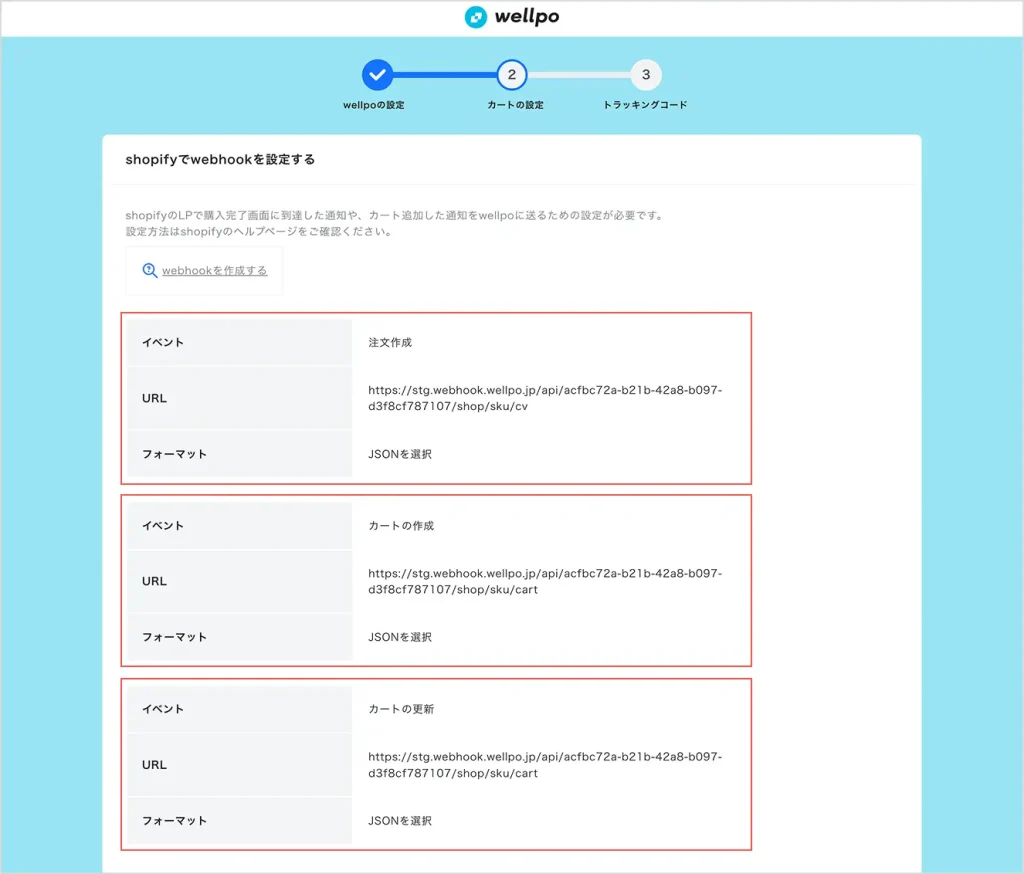This screenshot has width=1024, height=874.
Task: Open the 'webhookを作成する' help link
Action: 214,270
